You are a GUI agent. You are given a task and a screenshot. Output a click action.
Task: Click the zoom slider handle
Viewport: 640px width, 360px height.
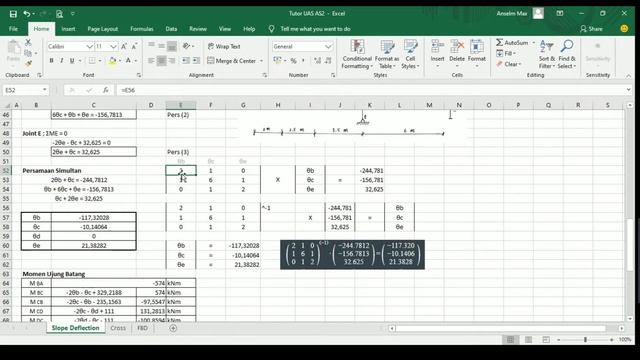coord(585,340)
